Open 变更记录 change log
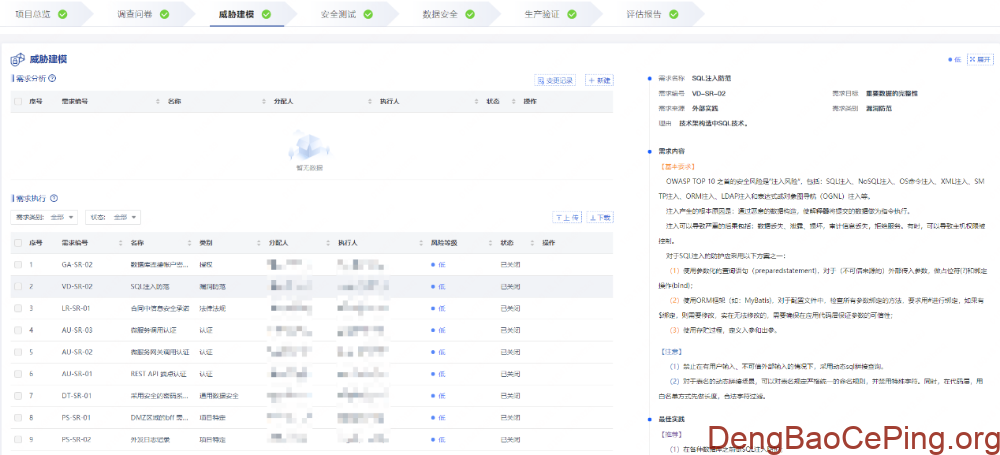 554,80
